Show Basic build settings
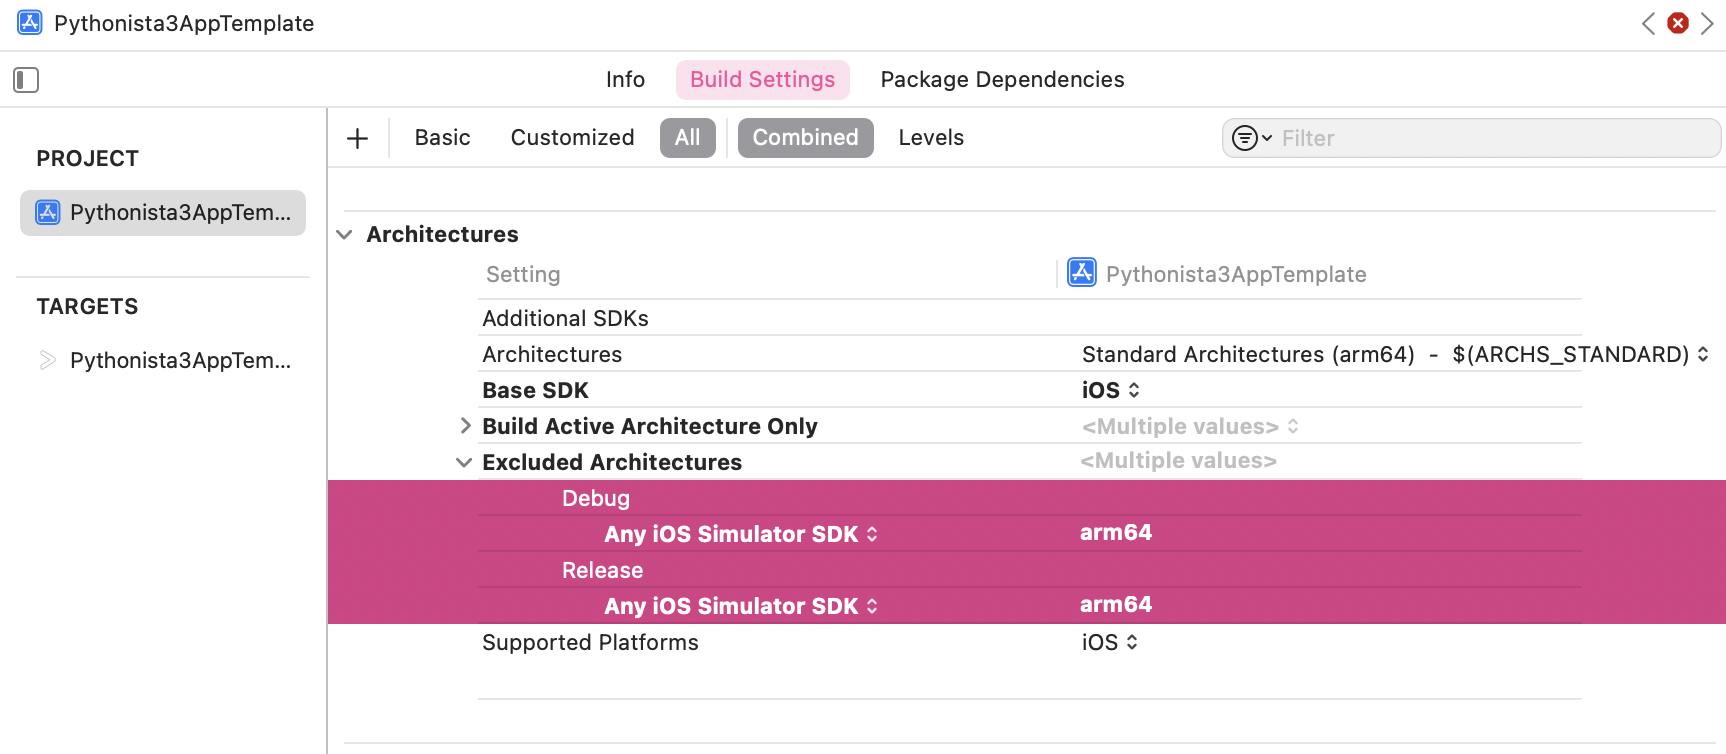This screenshot has width=1726, height=754. click(442, 138)
